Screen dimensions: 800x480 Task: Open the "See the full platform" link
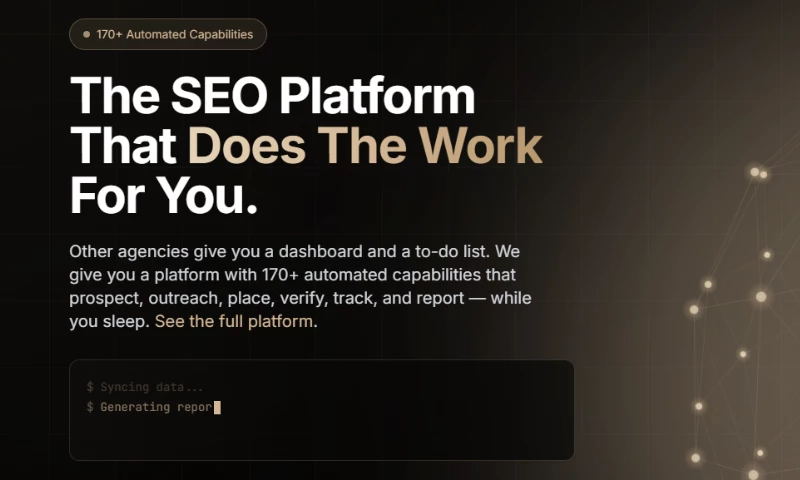click(x=235, y=322)
